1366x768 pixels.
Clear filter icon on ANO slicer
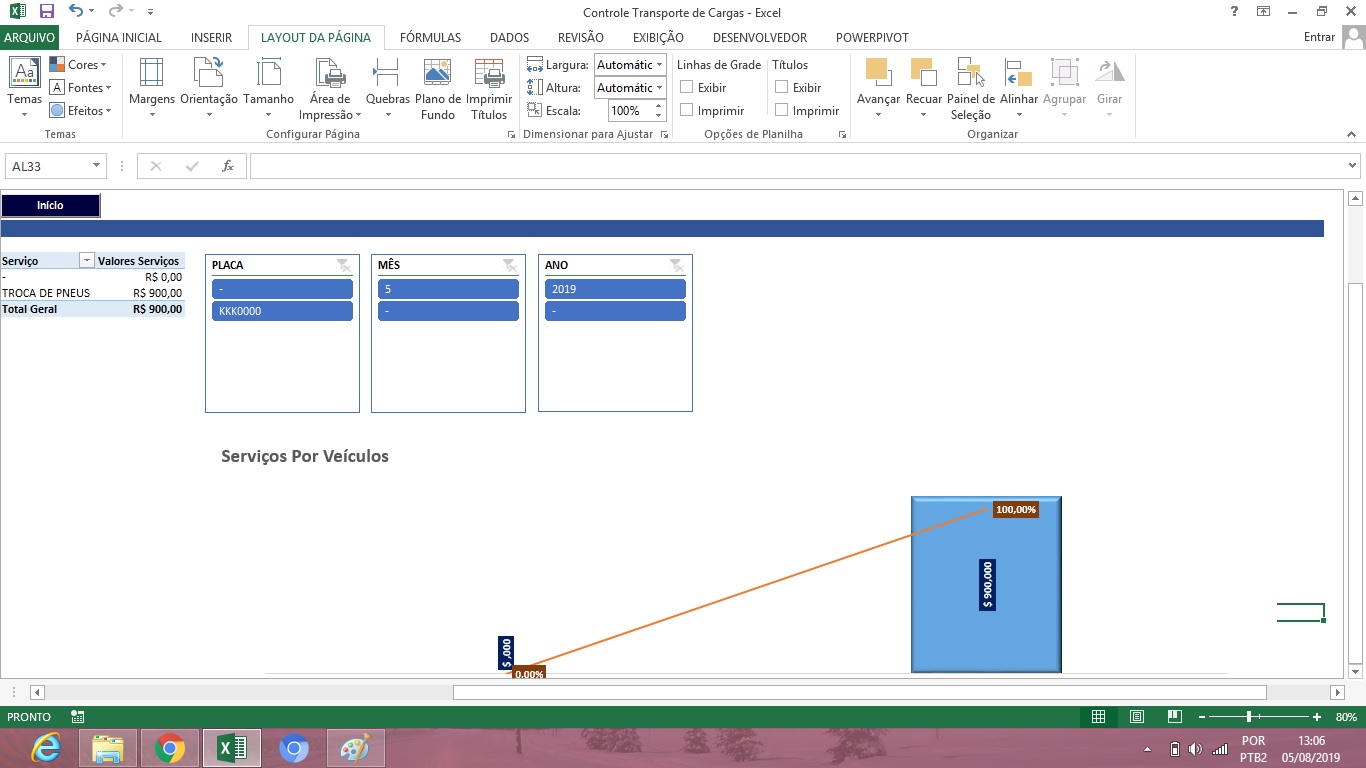(677, 265)
